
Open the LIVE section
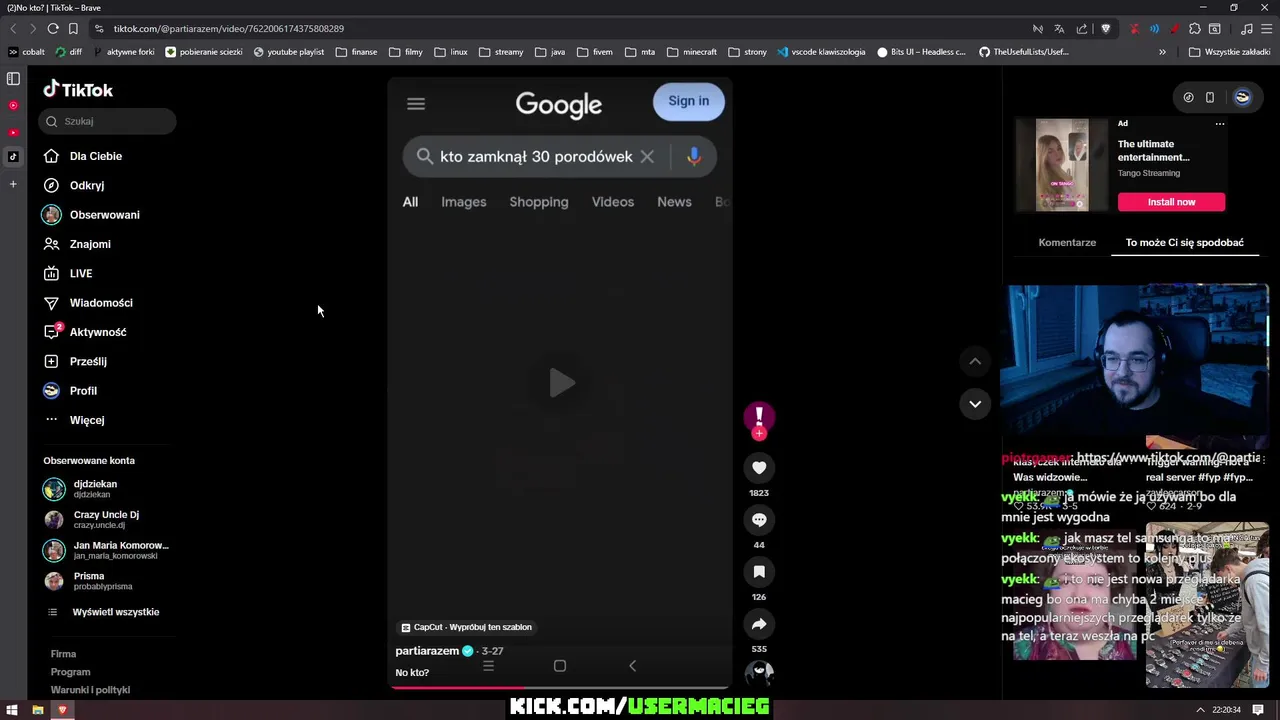tap(81, 273)
